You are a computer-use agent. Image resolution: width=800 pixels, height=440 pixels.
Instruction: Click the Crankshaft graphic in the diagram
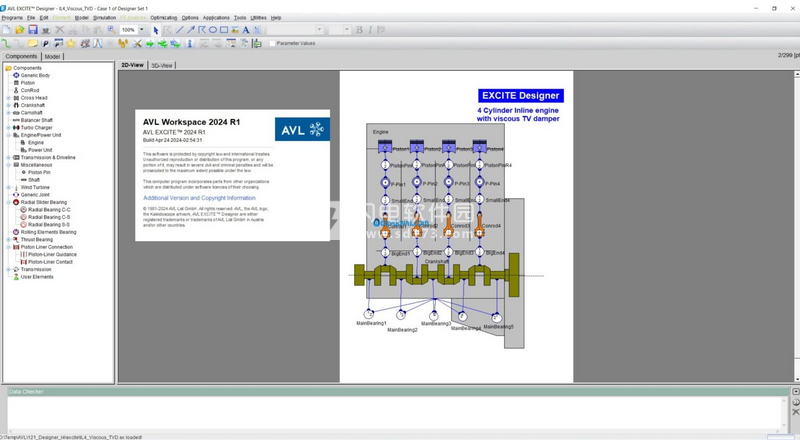coord(437,275)
